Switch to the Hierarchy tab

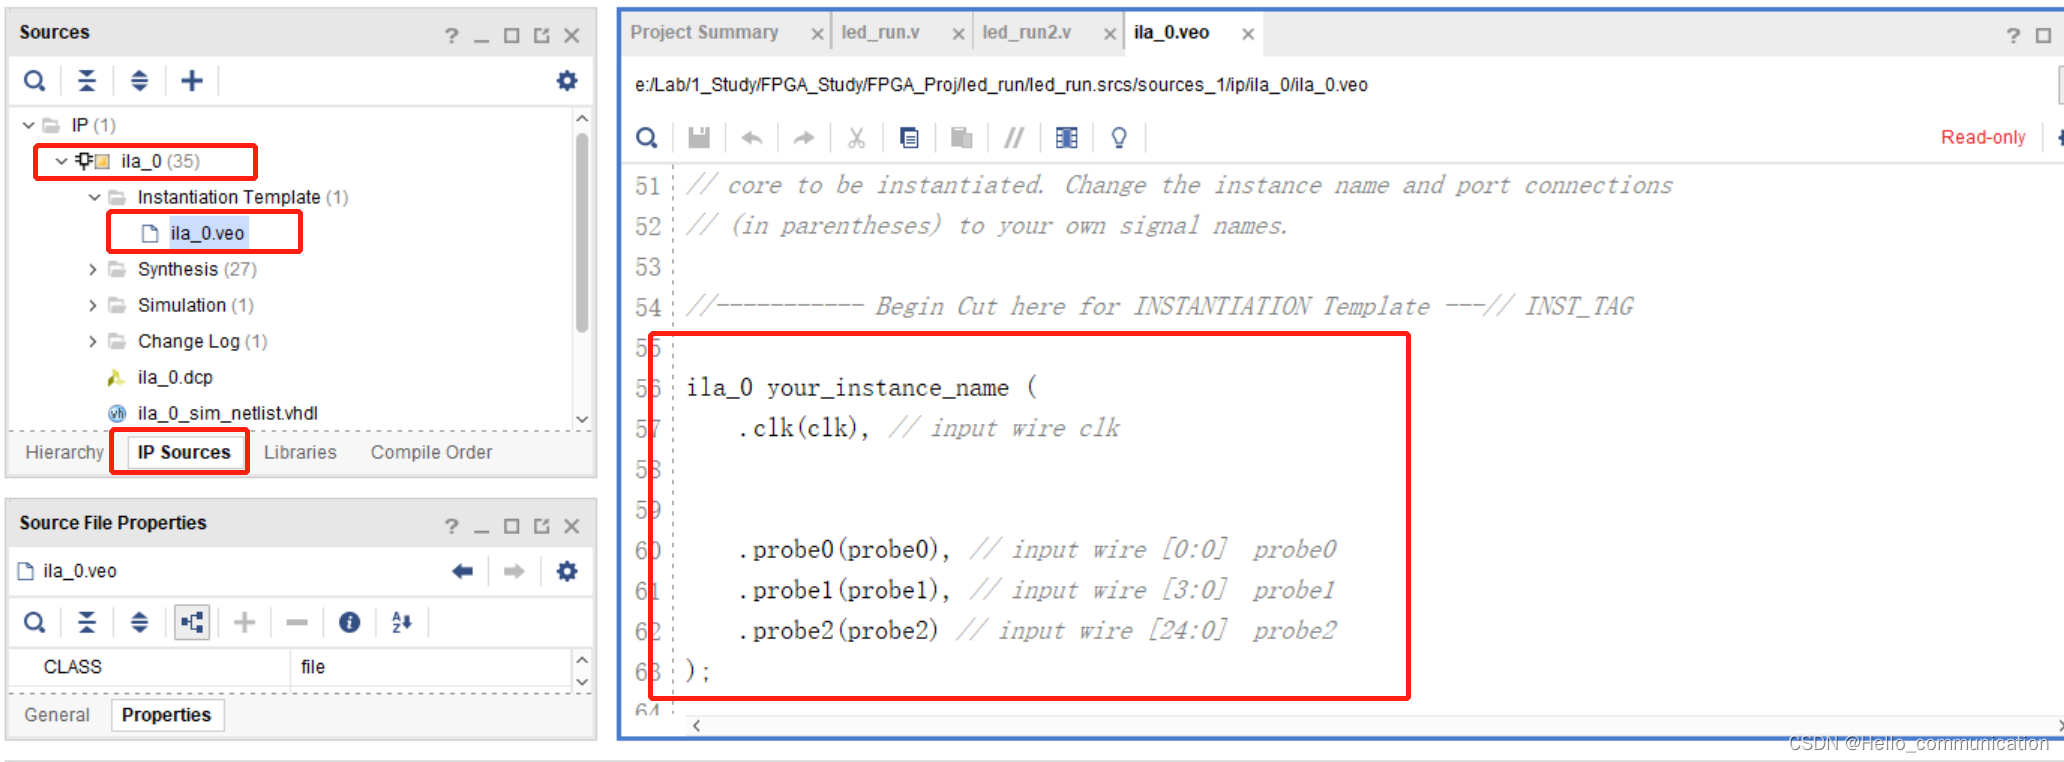(64, 452)
